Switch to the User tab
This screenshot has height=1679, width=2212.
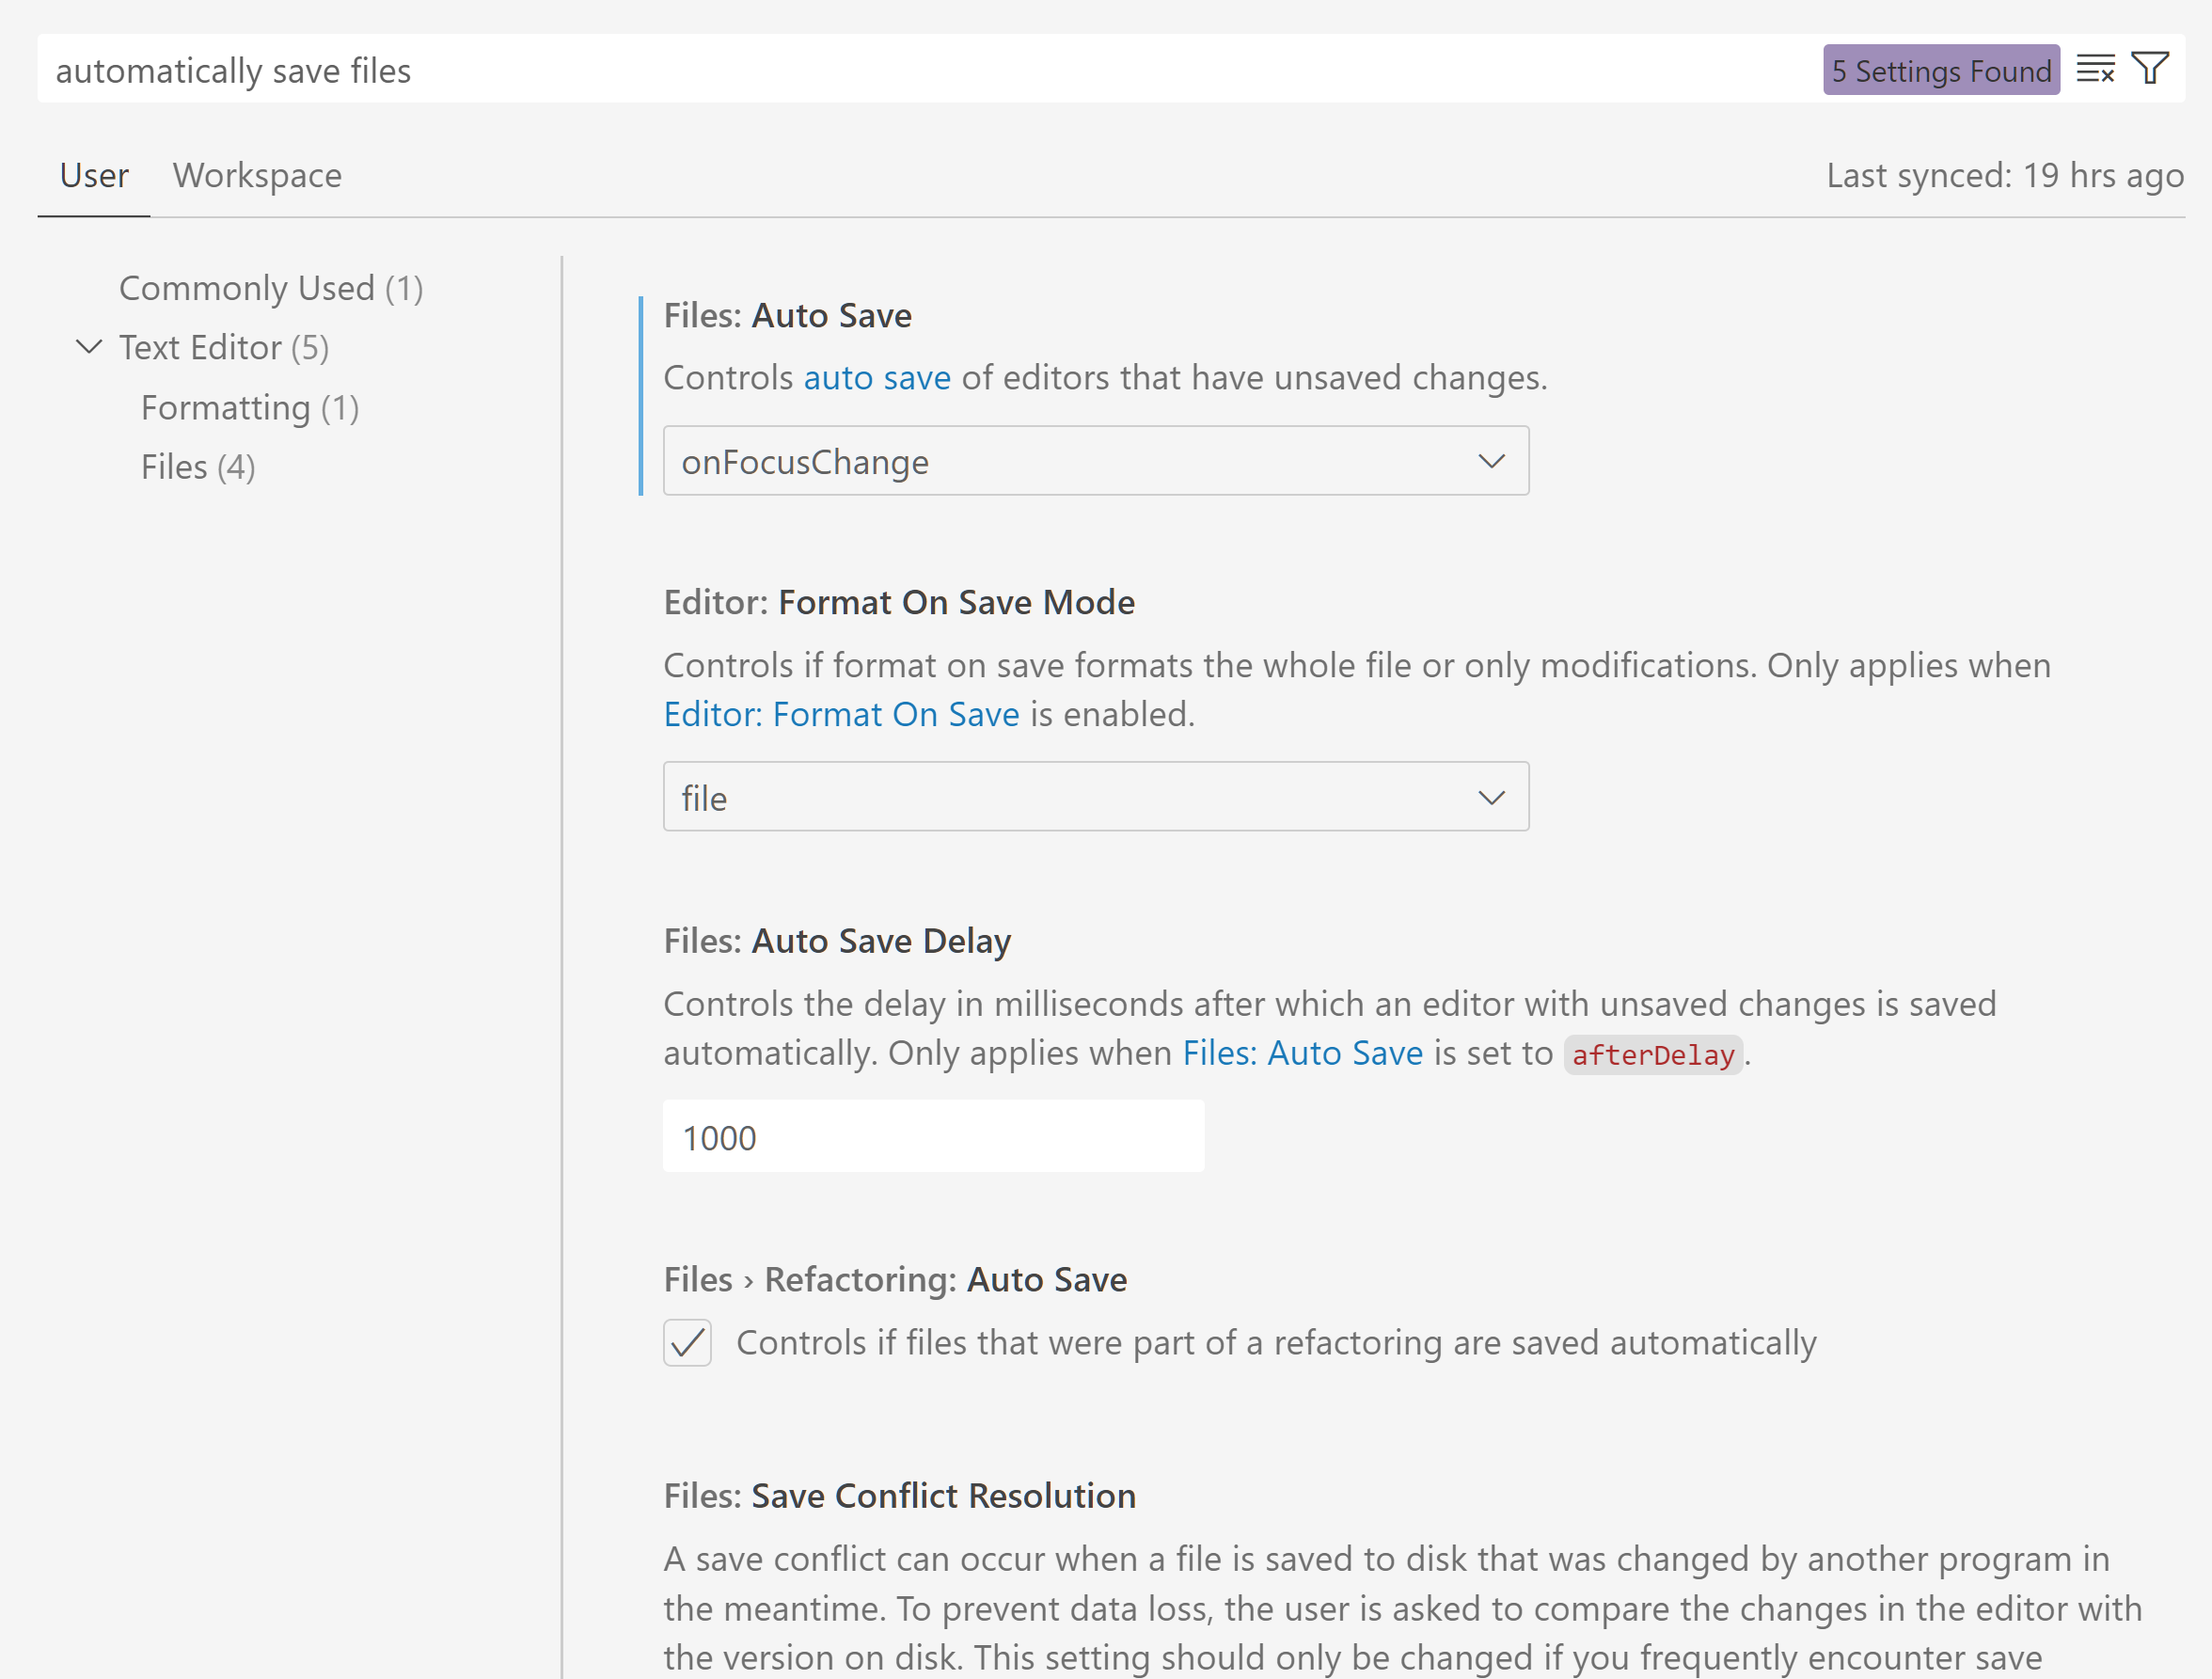tap(93, 175)
